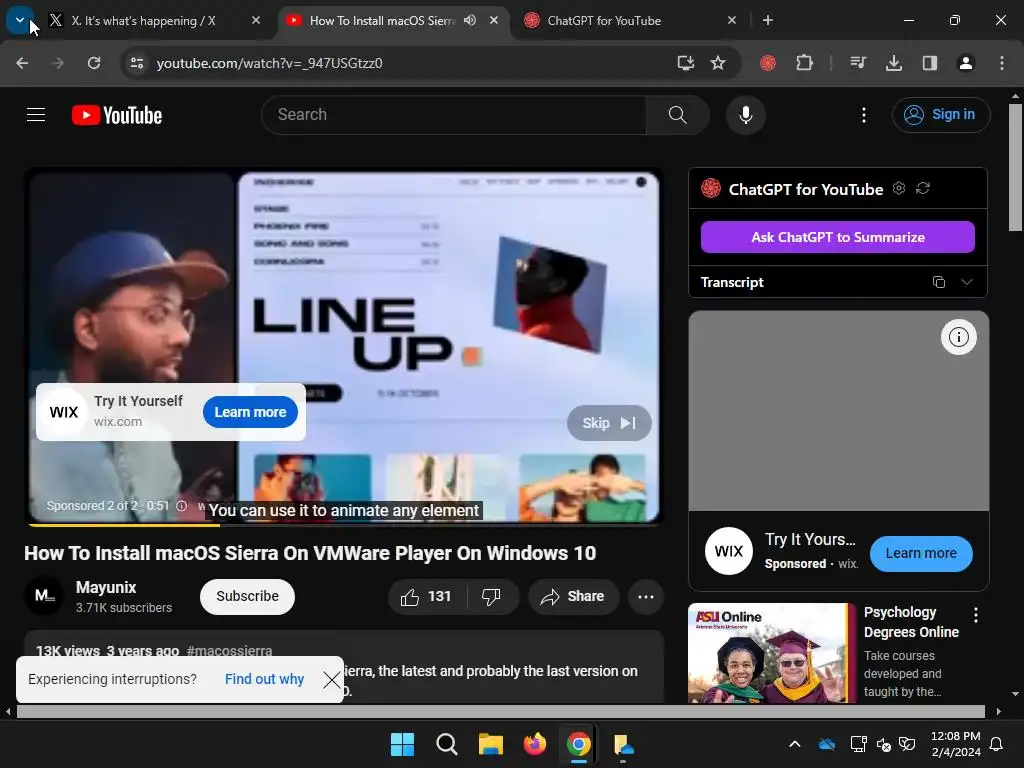This screenshot has height=768, width=1024.
Task: Mute the audio icon on the YouTube tab
Action: coord(470,20)
